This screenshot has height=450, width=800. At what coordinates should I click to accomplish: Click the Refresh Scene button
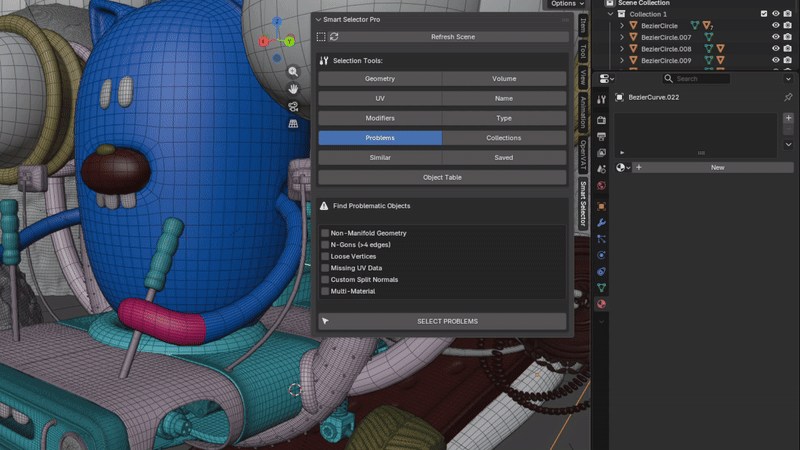(x=454, y=37)
